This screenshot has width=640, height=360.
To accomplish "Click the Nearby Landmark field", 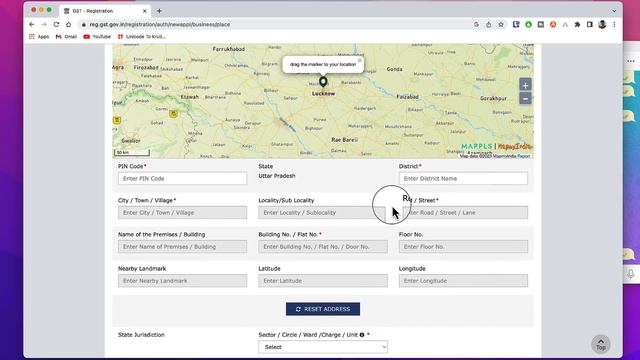I will click(182, 281).
